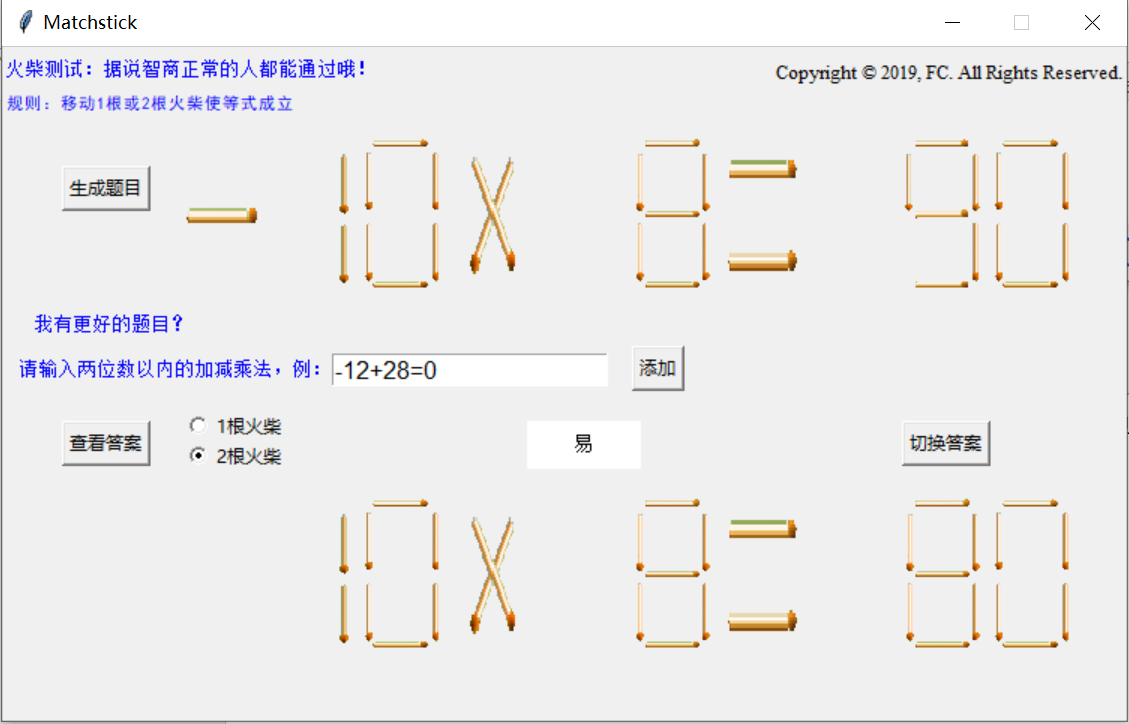Click the matchstick digit 8 in the top puzzle

(x=673, y=214)
